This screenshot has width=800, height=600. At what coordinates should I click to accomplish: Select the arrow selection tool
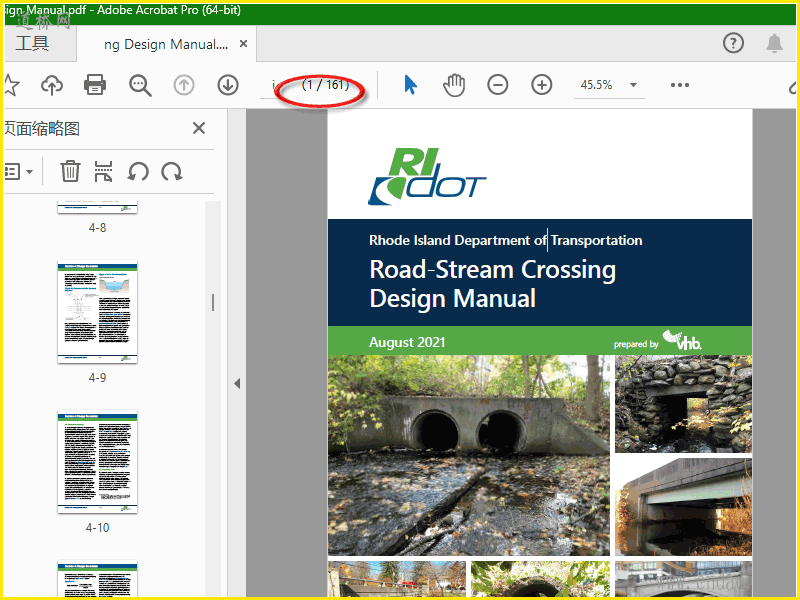pyautogui.click(x=410, y=85)
